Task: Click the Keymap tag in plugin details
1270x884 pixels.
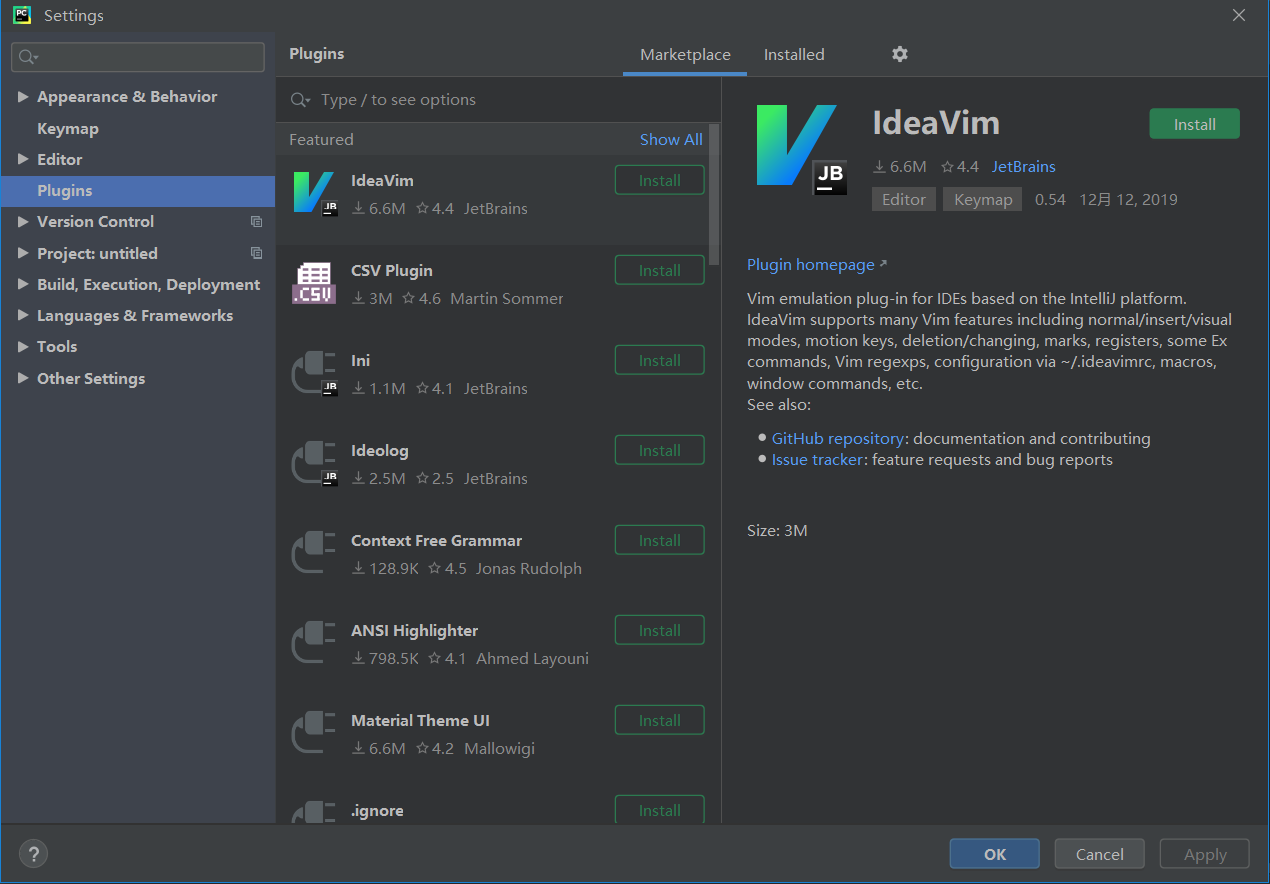Action: point(983,199)
